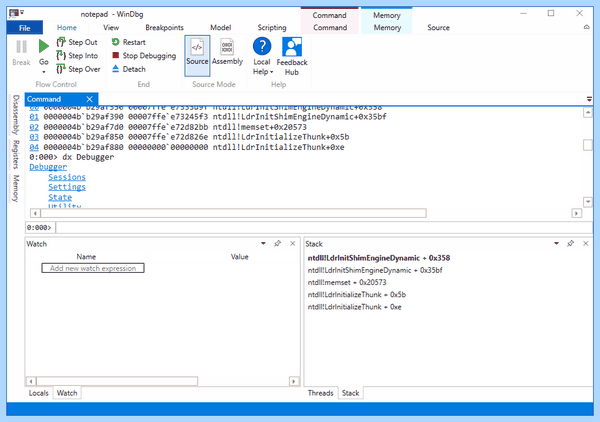
Task: Click the Watch Value column header
Action: [240, 257]
